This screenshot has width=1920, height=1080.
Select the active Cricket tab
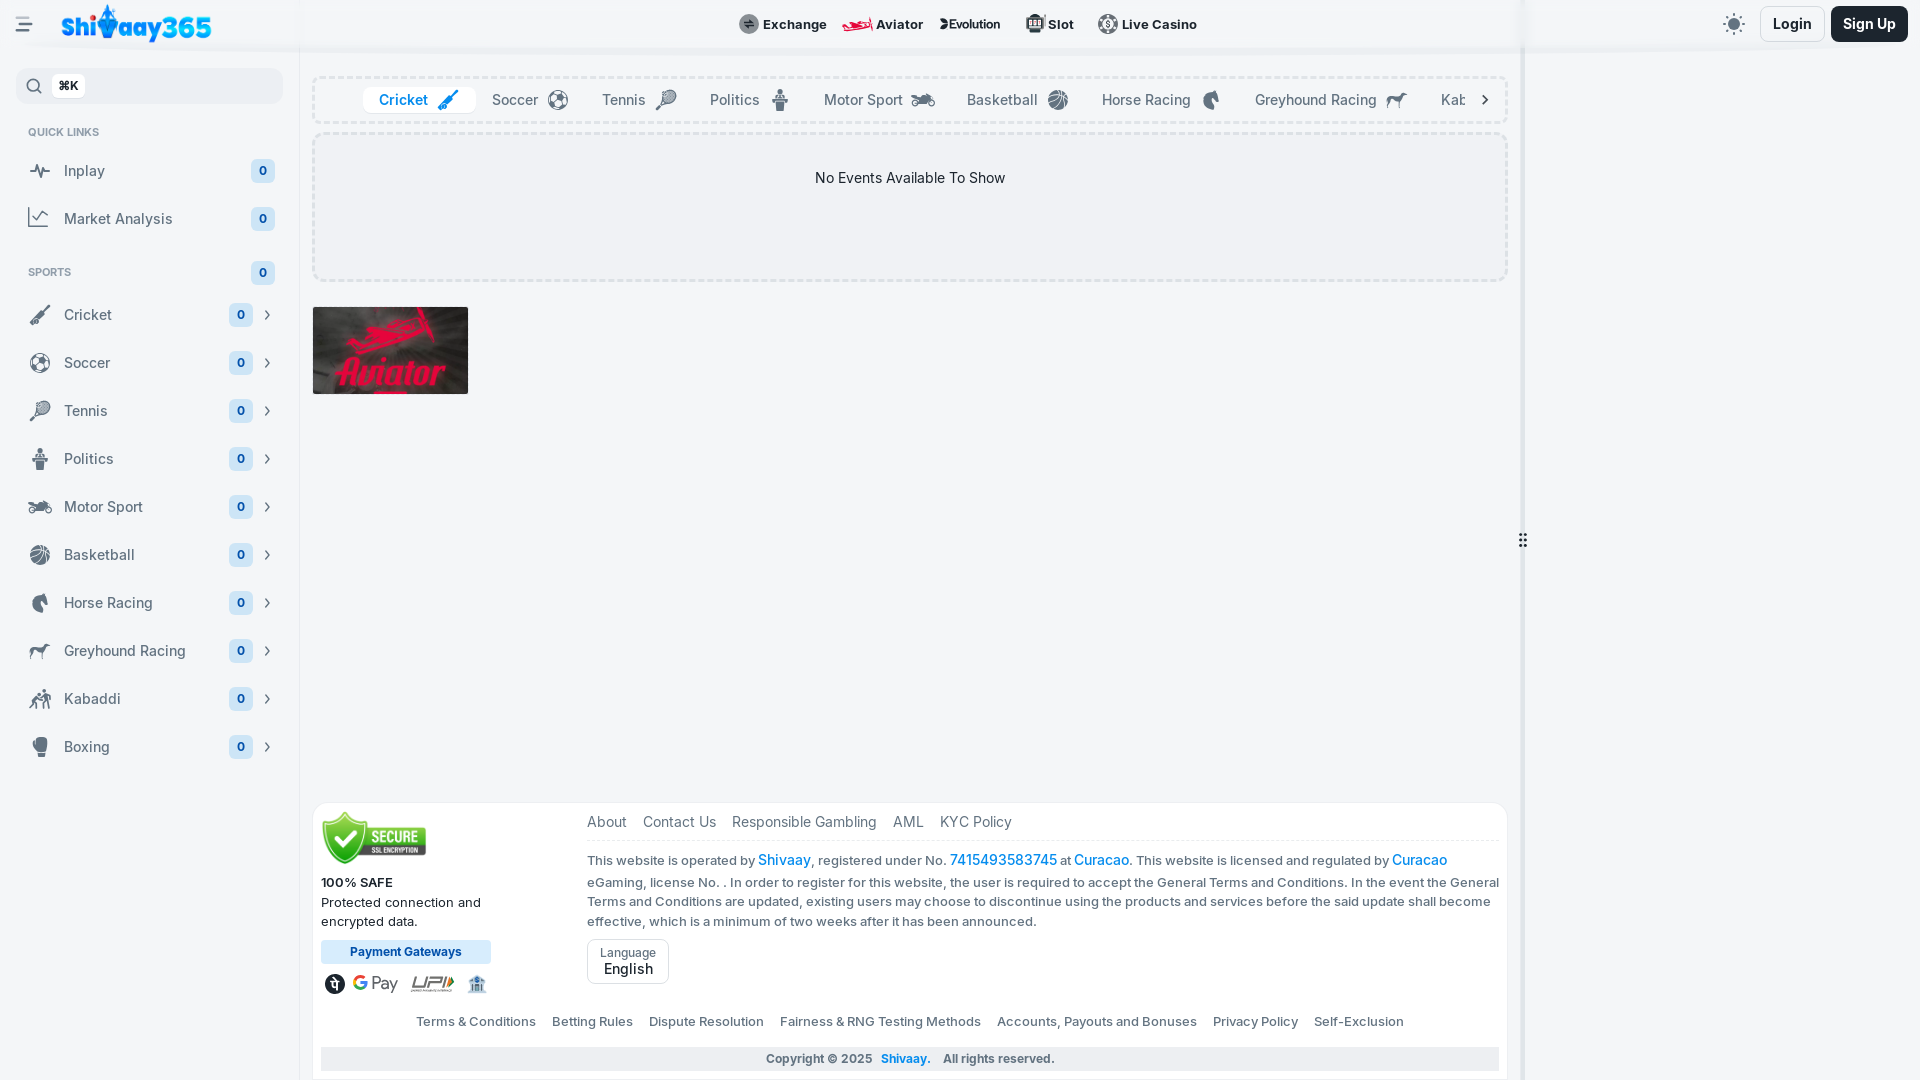pos(419,100)
